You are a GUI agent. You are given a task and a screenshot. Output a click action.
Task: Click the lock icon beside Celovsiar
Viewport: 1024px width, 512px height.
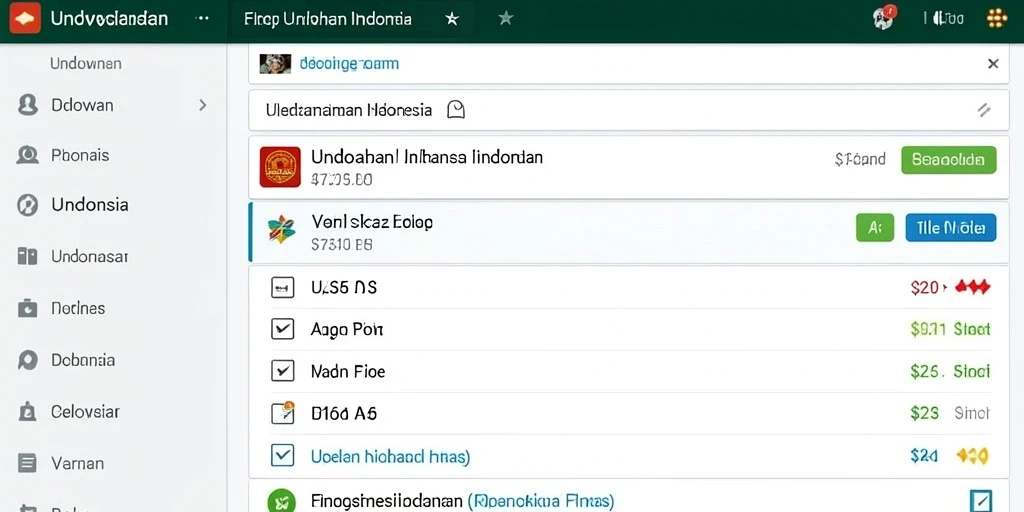[x=27, y=411]
